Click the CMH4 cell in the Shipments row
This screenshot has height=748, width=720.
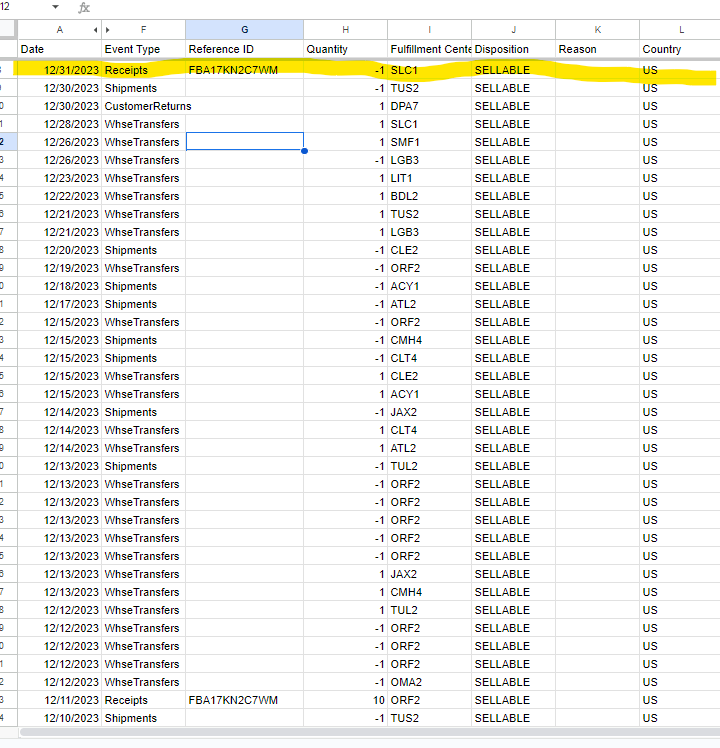pyautogui.click(x=429, y=340)
